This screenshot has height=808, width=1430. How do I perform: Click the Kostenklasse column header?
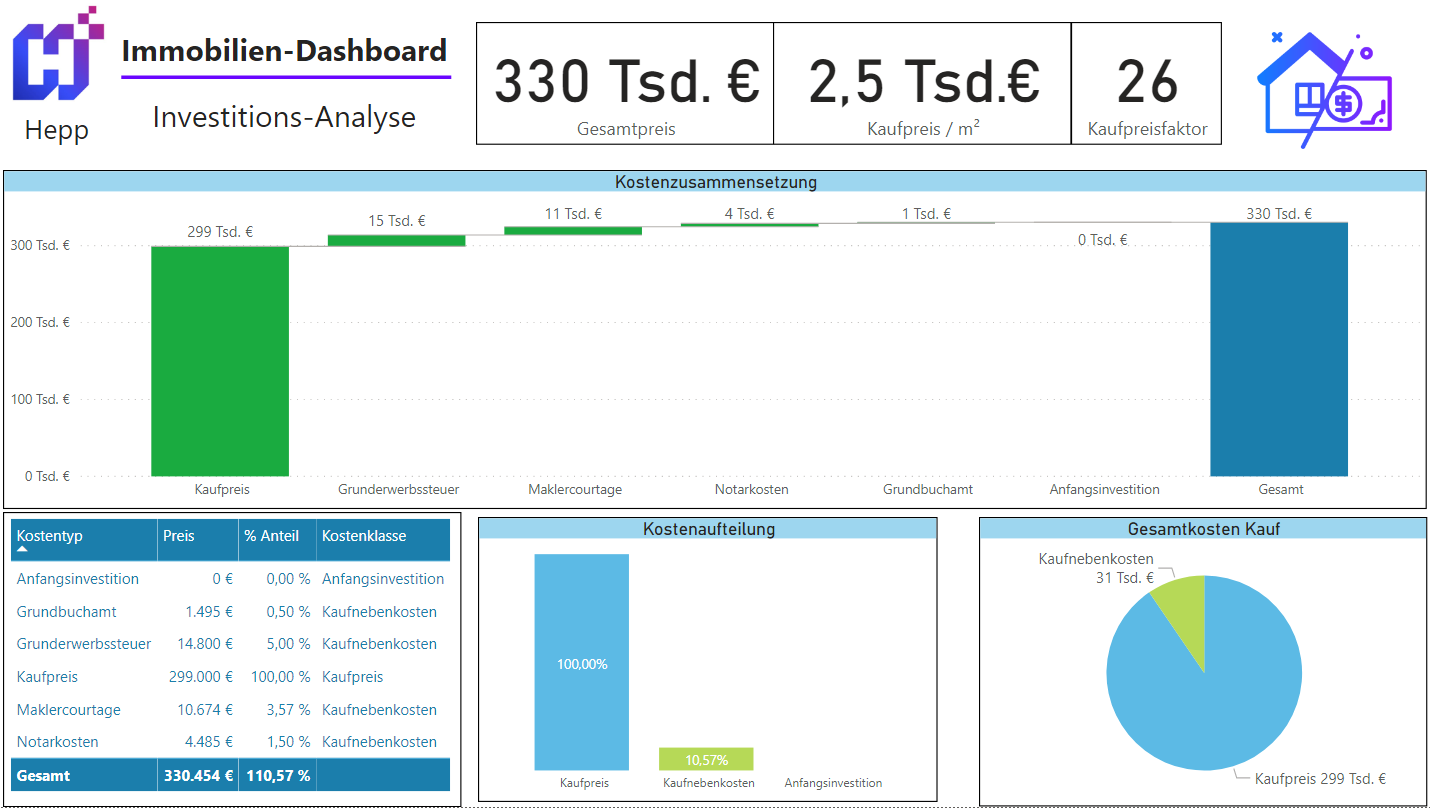364,536
